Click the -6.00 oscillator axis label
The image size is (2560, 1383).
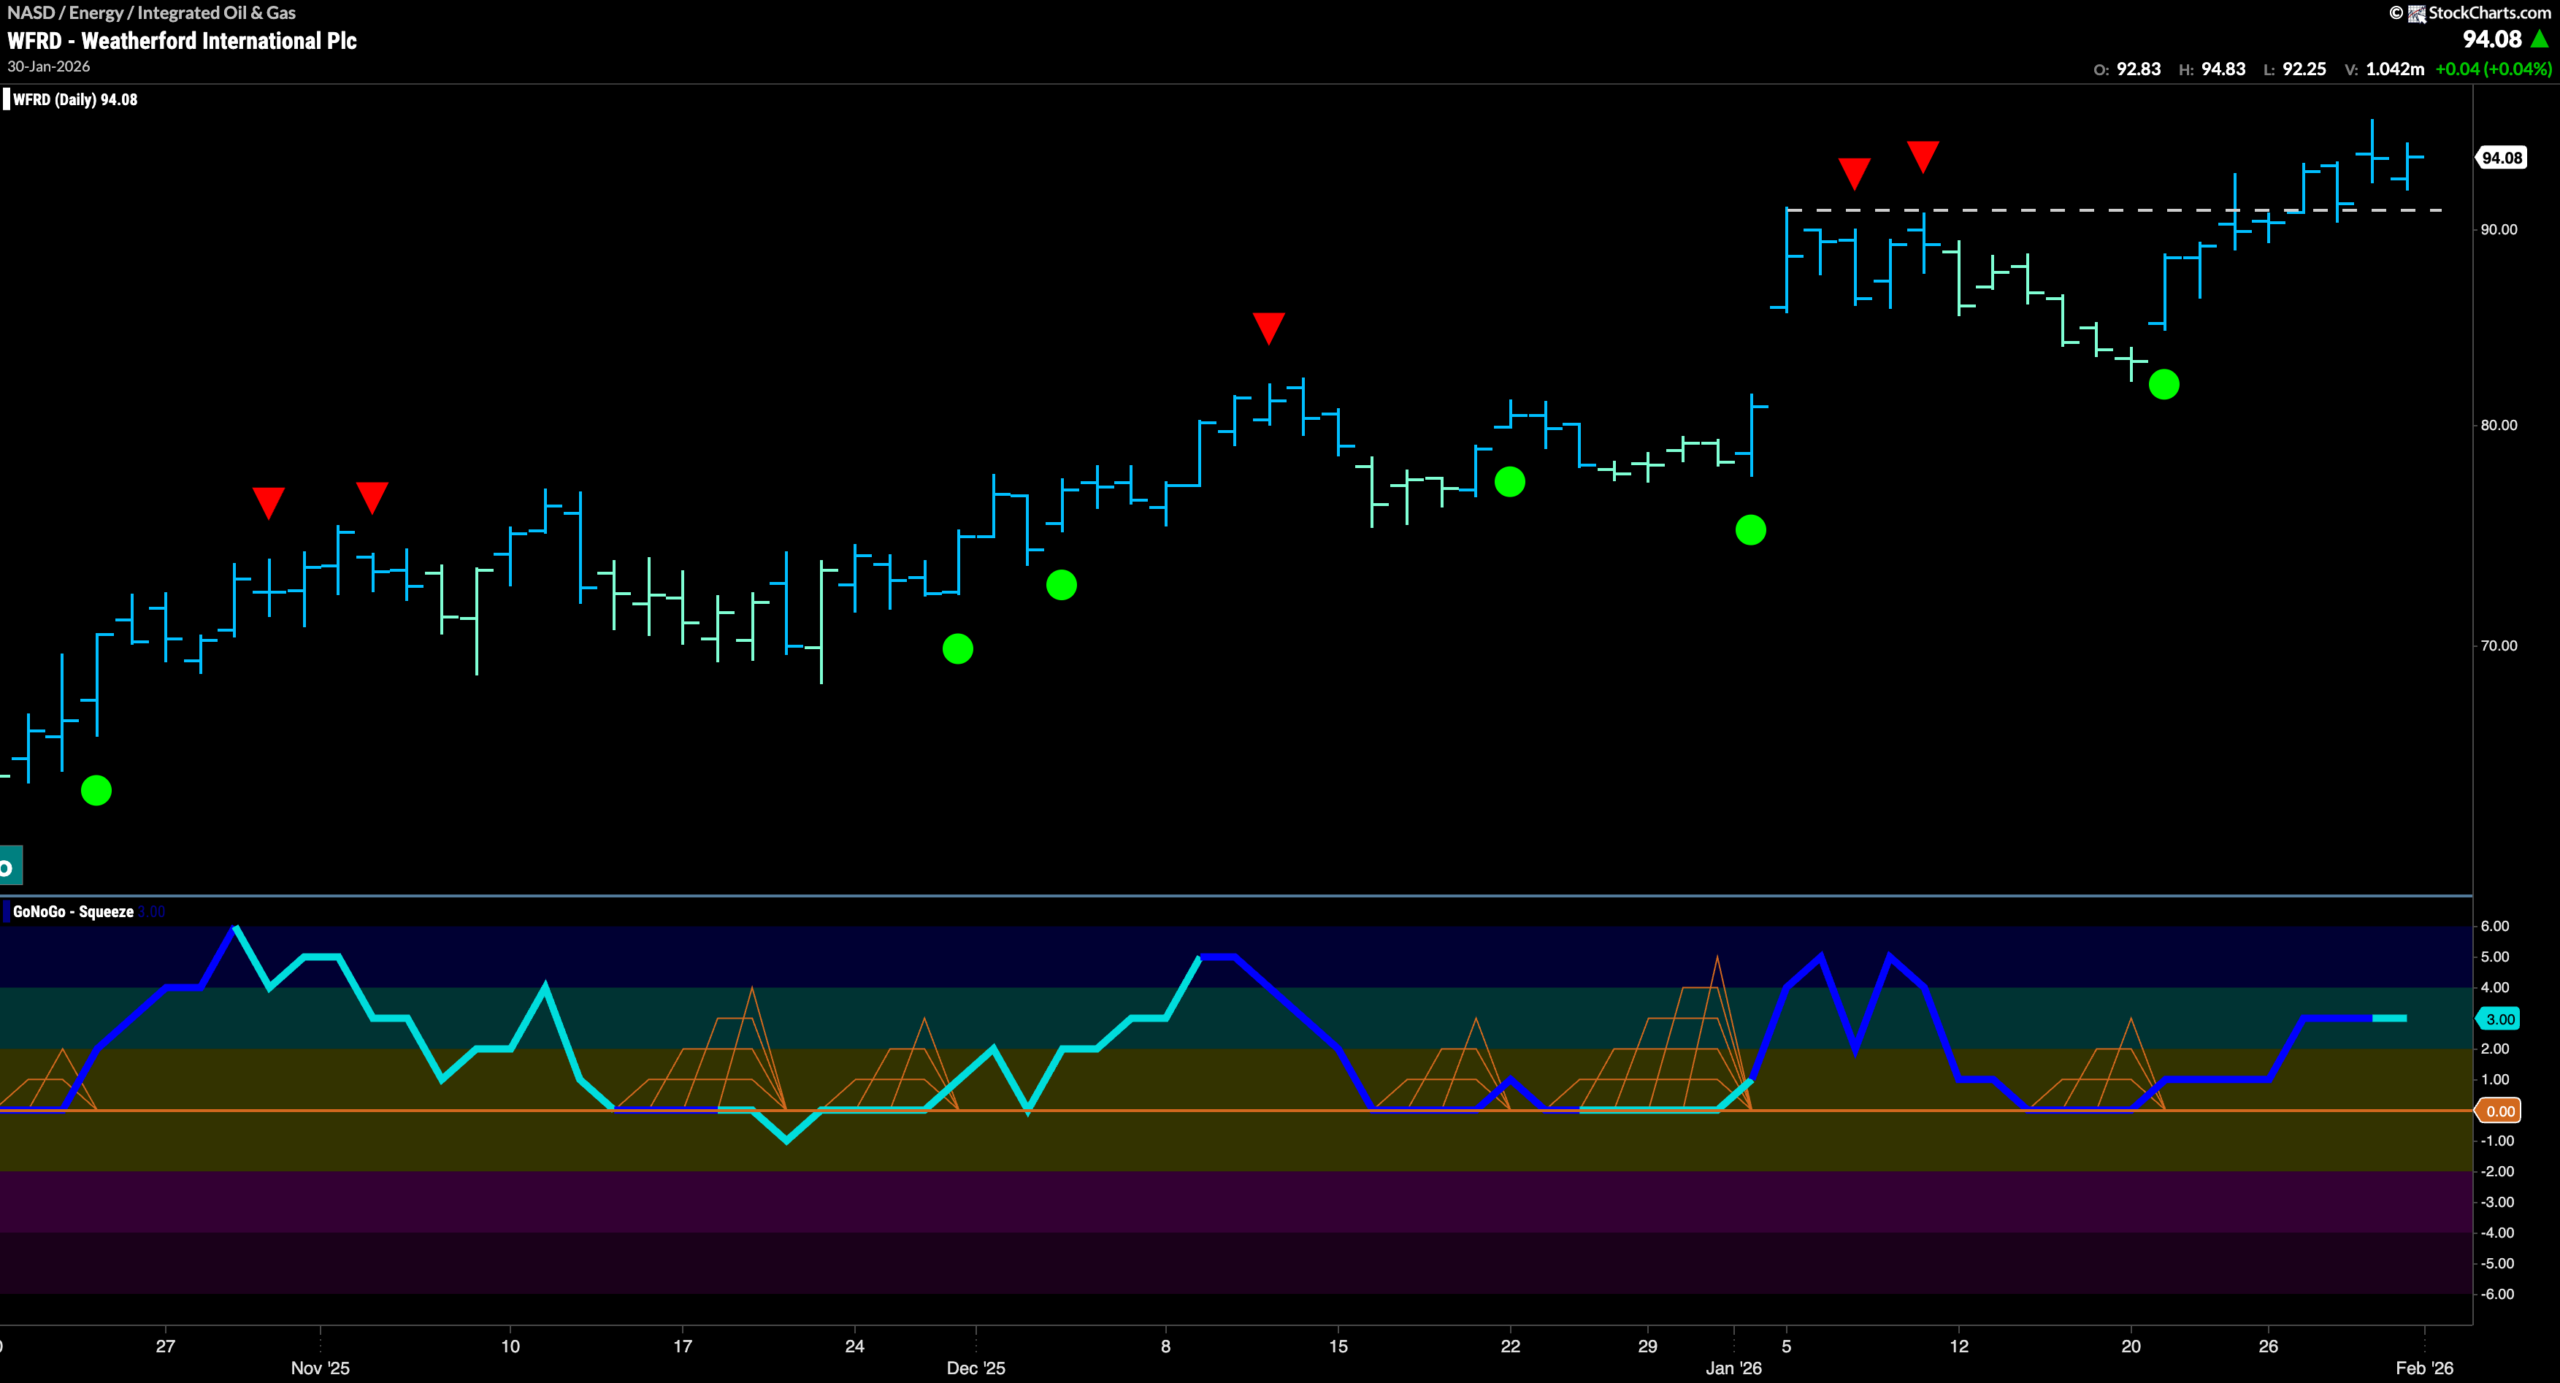coord(2497,1295)
